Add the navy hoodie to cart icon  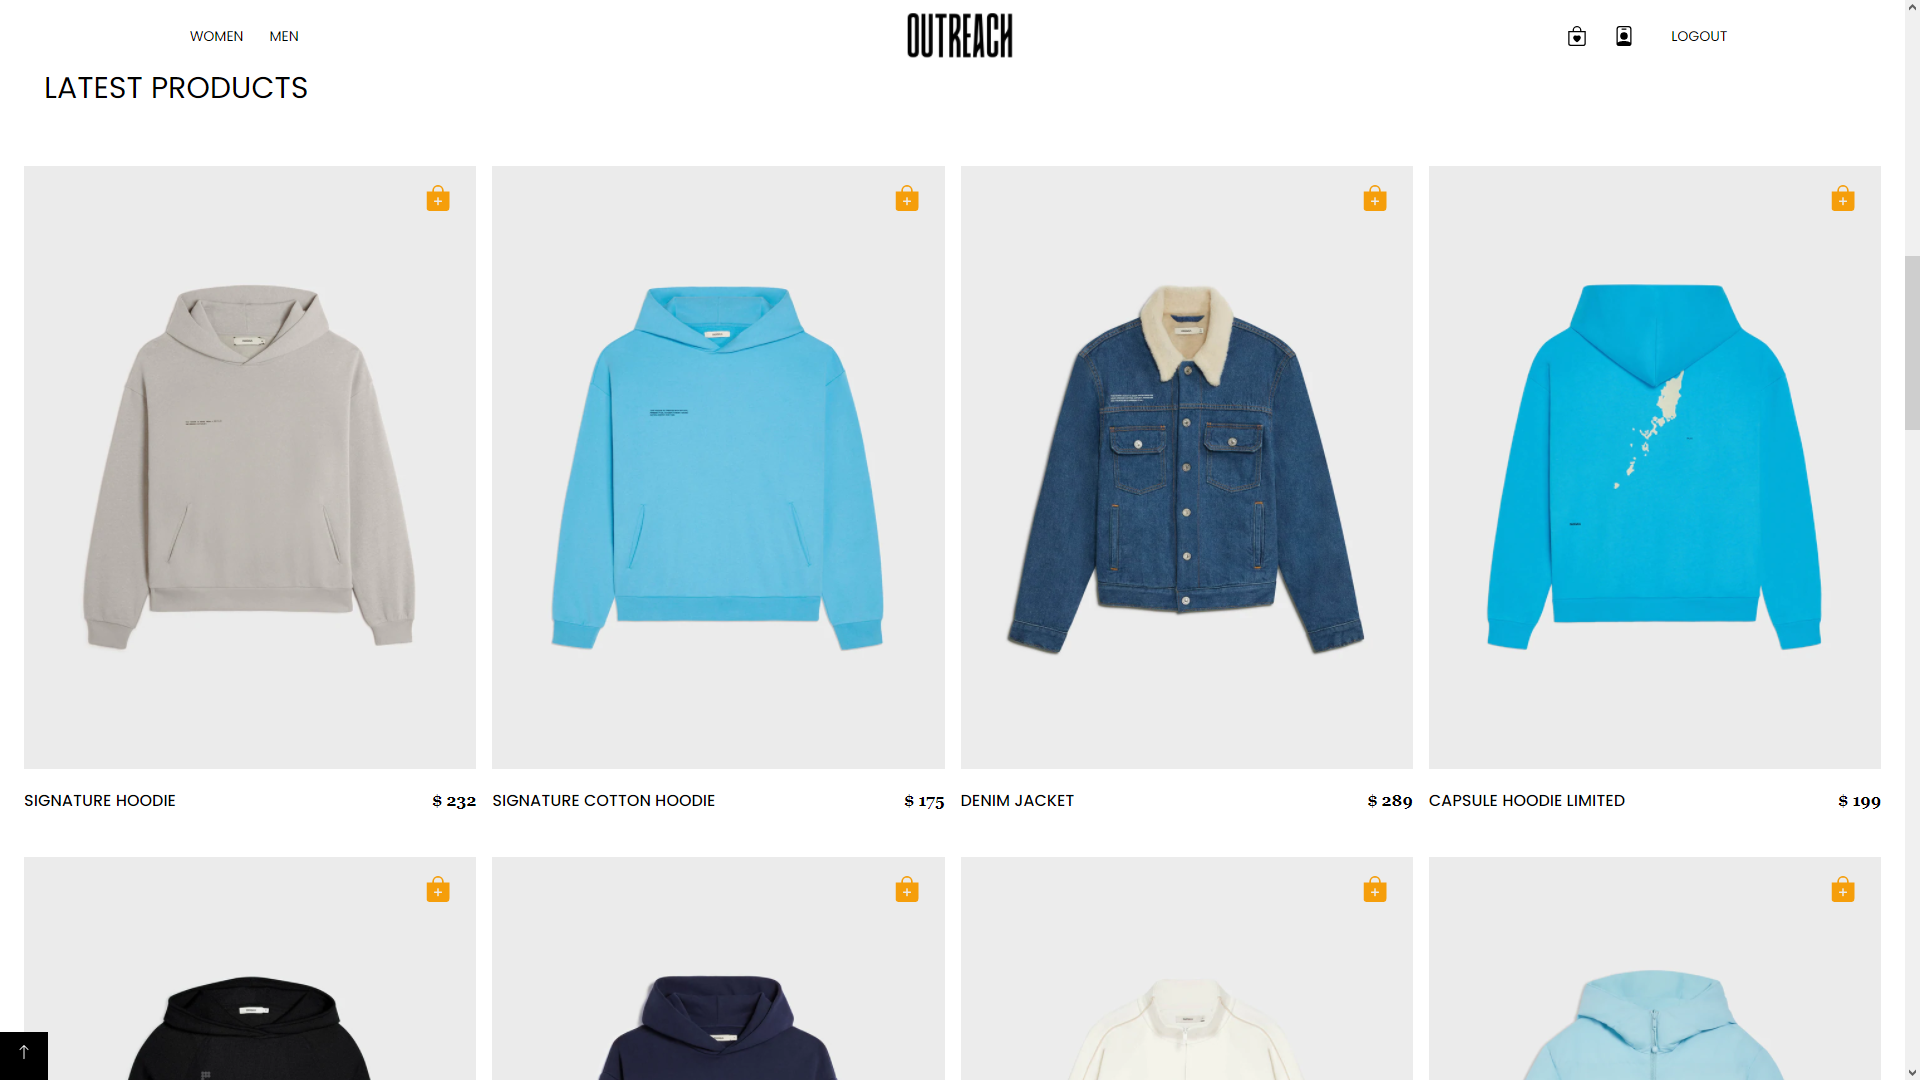click(x=907, y=889)
